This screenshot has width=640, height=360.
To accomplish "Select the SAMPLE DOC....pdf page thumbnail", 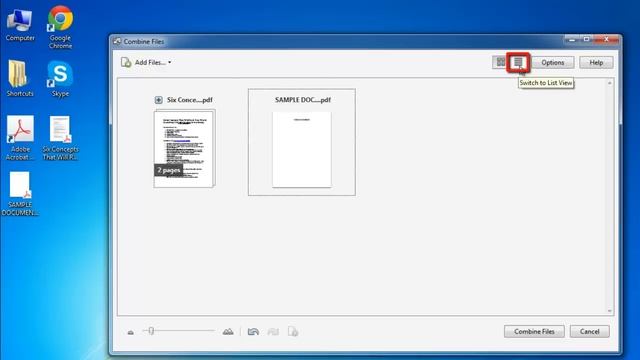I will click(302, 149).
